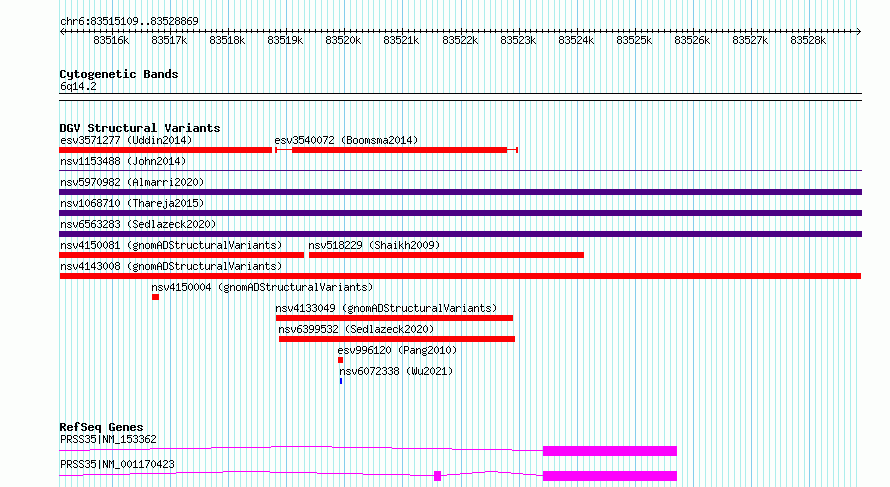Select the nsv1068710 purple variant bar
The image size is (890, 487).
[x=460, y=213]
